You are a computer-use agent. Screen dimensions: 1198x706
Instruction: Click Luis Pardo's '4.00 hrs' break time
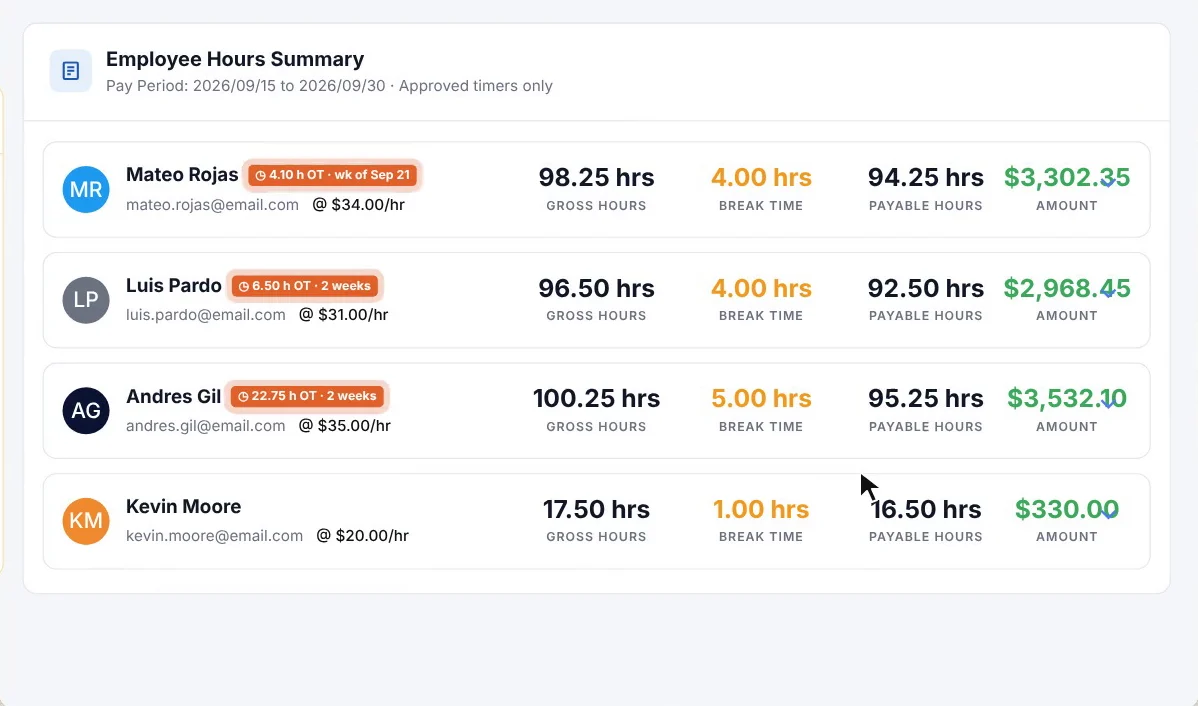(761, 288)
